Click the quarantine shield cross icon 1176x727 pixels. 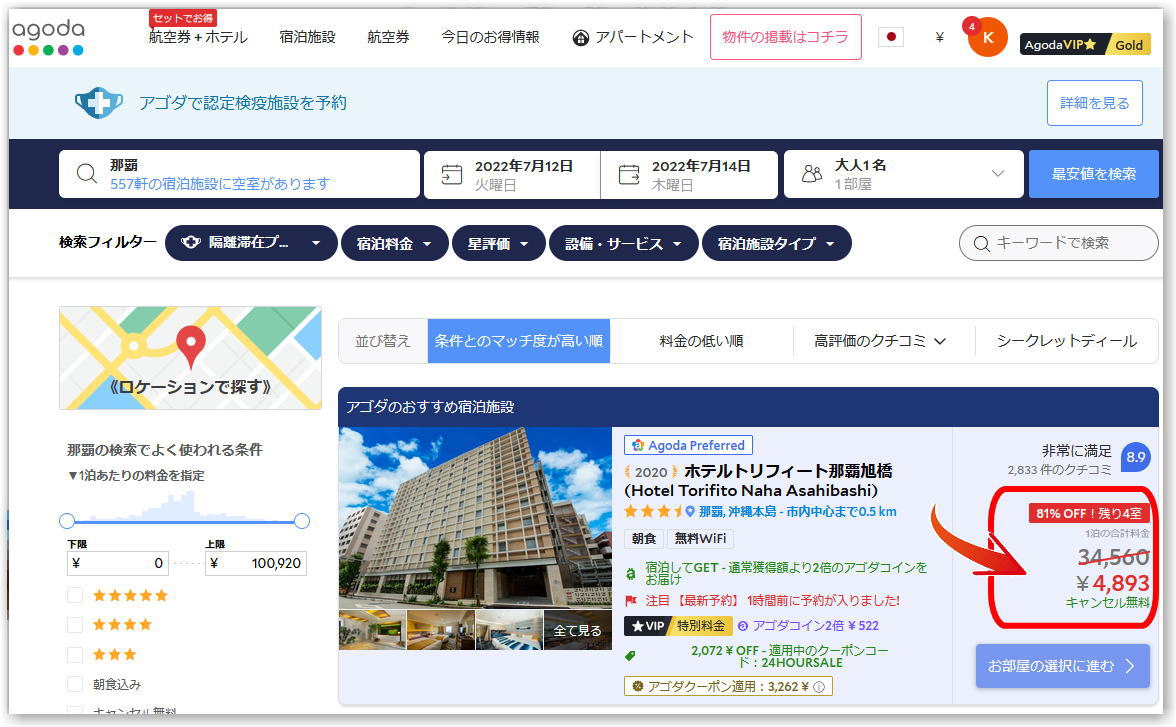pyautogui.click(x=98, y=103)
